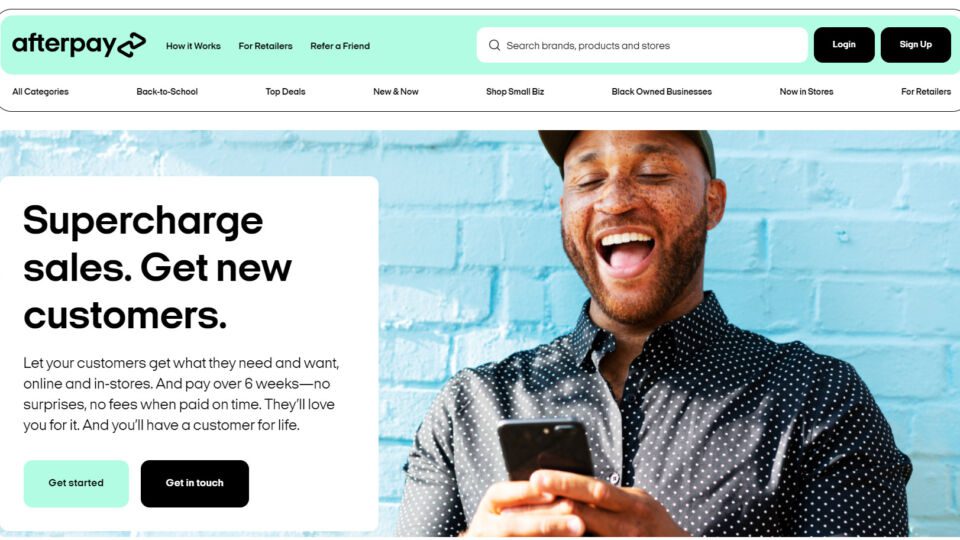Screen dimensions: 960x540
Task: Click For Retailers in category bar
Action: (926, 92)
